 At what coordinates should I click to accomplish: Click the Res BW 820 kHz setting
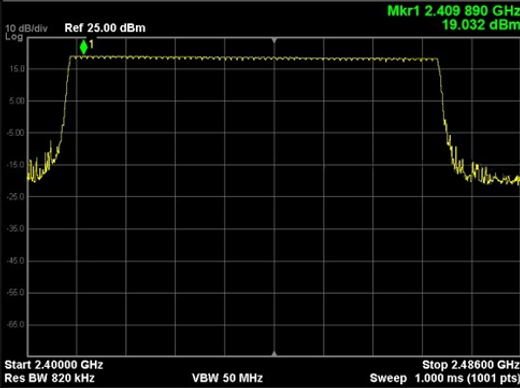tap(50, 378)
